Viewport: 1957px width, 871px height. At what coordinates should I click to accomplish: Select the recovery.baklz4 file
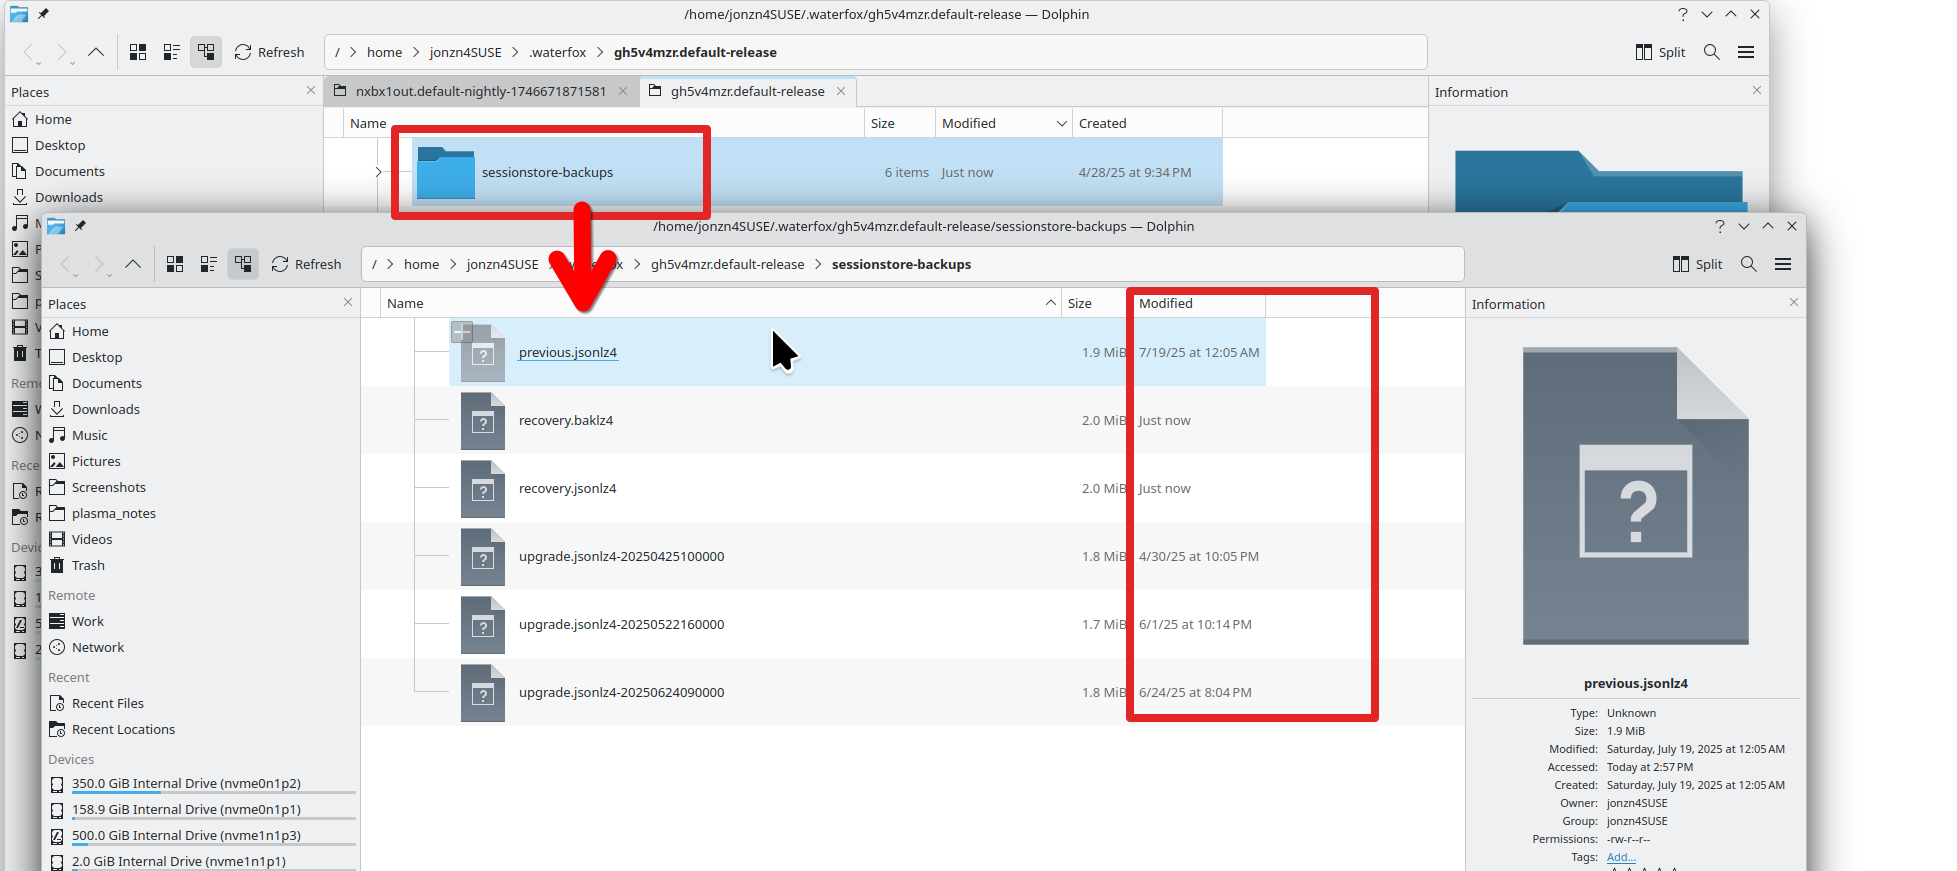566,420
